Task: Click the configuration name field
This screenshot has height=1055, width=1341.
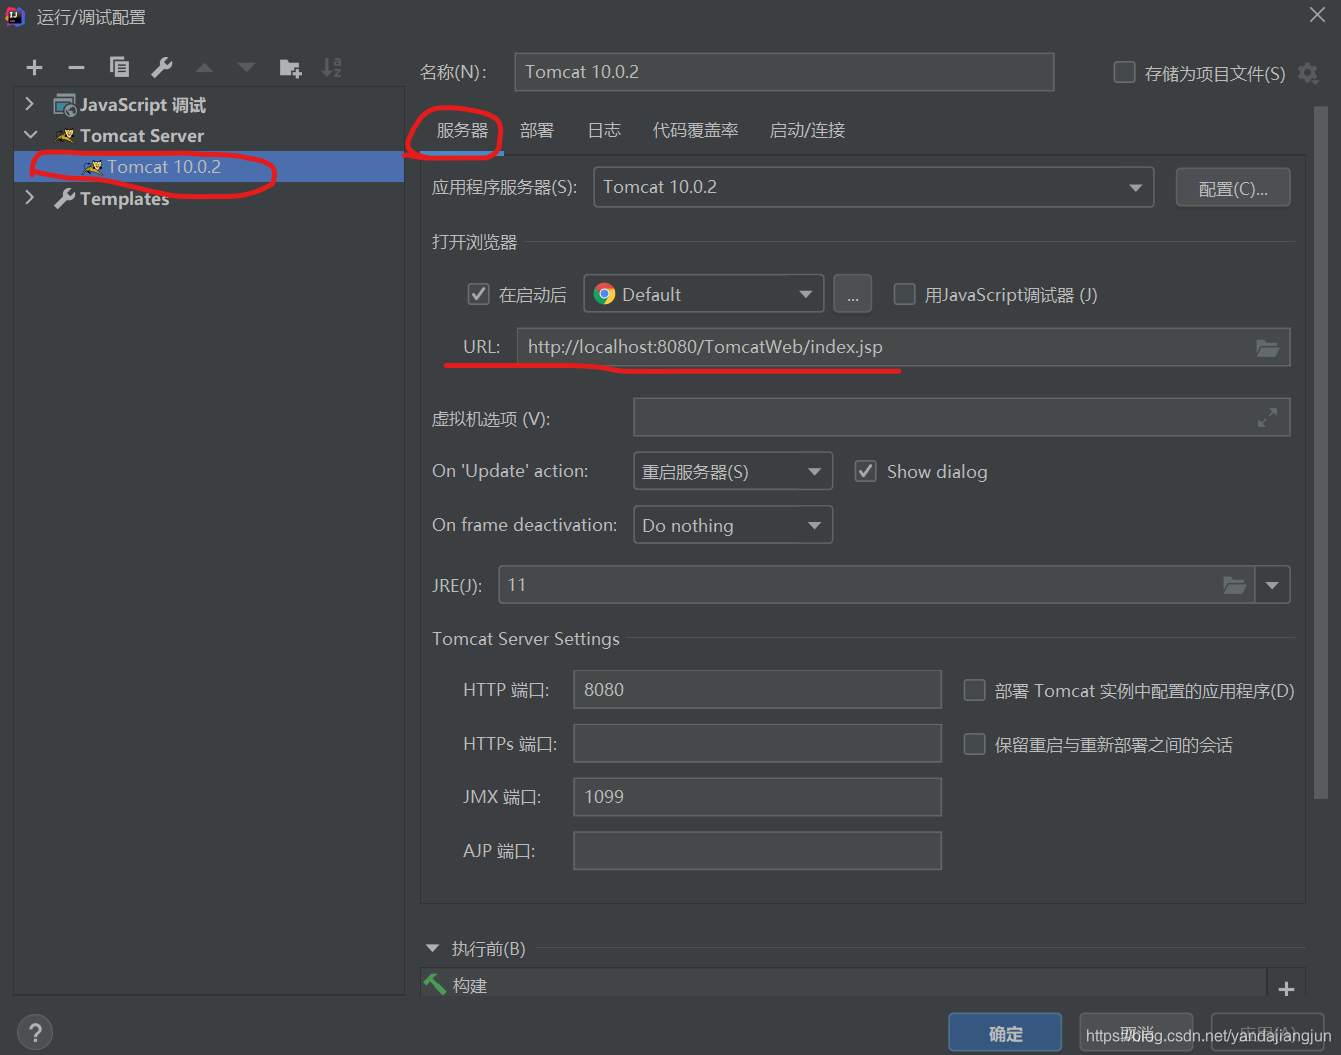Action: click(x=784, y=72)
